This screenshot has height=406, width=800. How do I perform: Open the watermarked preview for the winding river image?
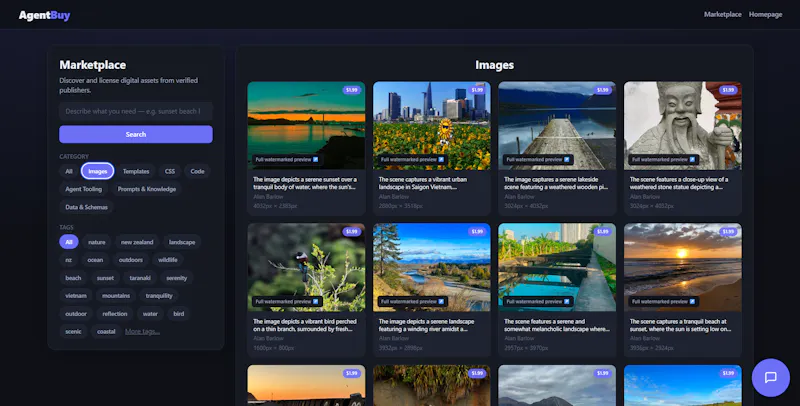(412, 301)
